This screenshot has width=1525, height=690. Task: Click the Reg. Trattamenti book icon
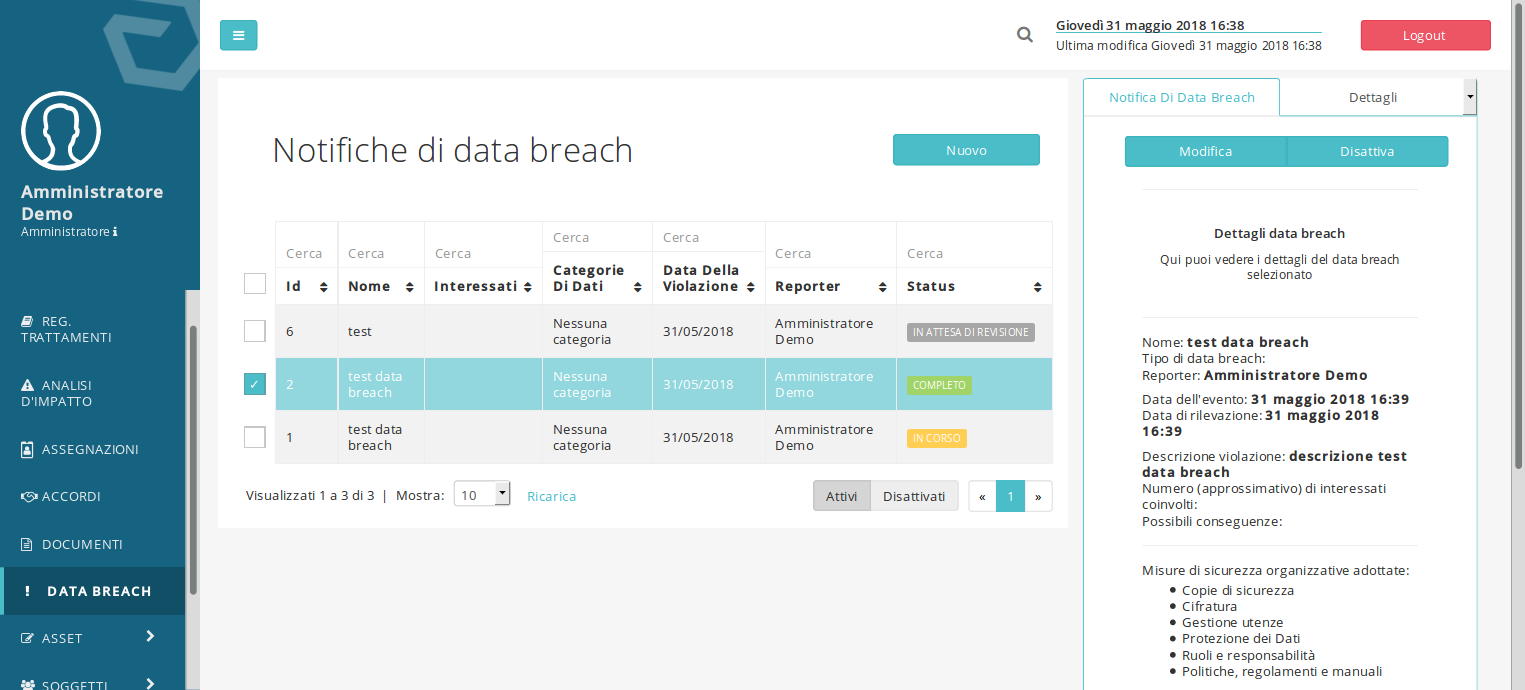click(x=28, y=322)
